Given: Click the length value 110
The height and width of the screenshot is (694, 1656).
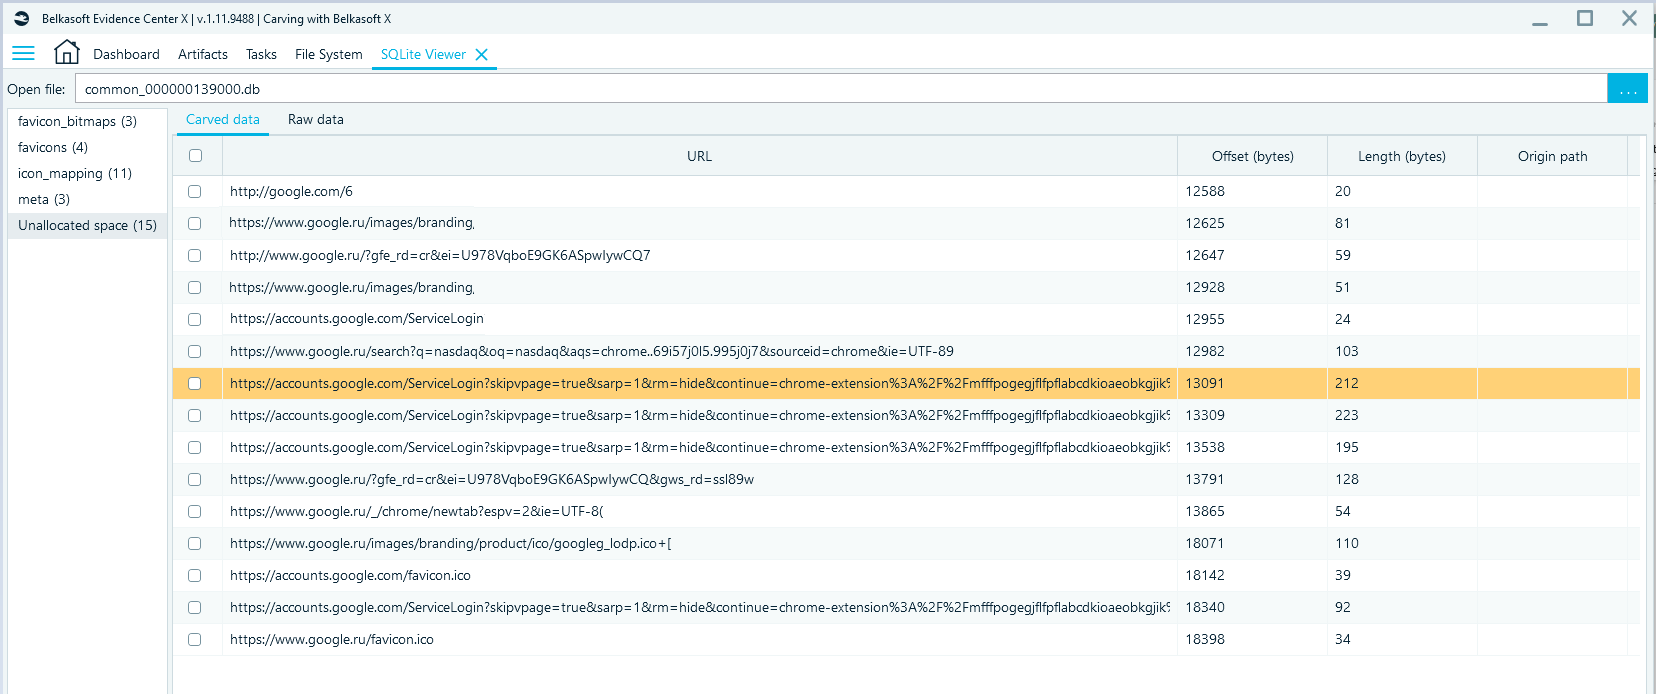Looking at the screenshot, I should tap(1347, 544).
